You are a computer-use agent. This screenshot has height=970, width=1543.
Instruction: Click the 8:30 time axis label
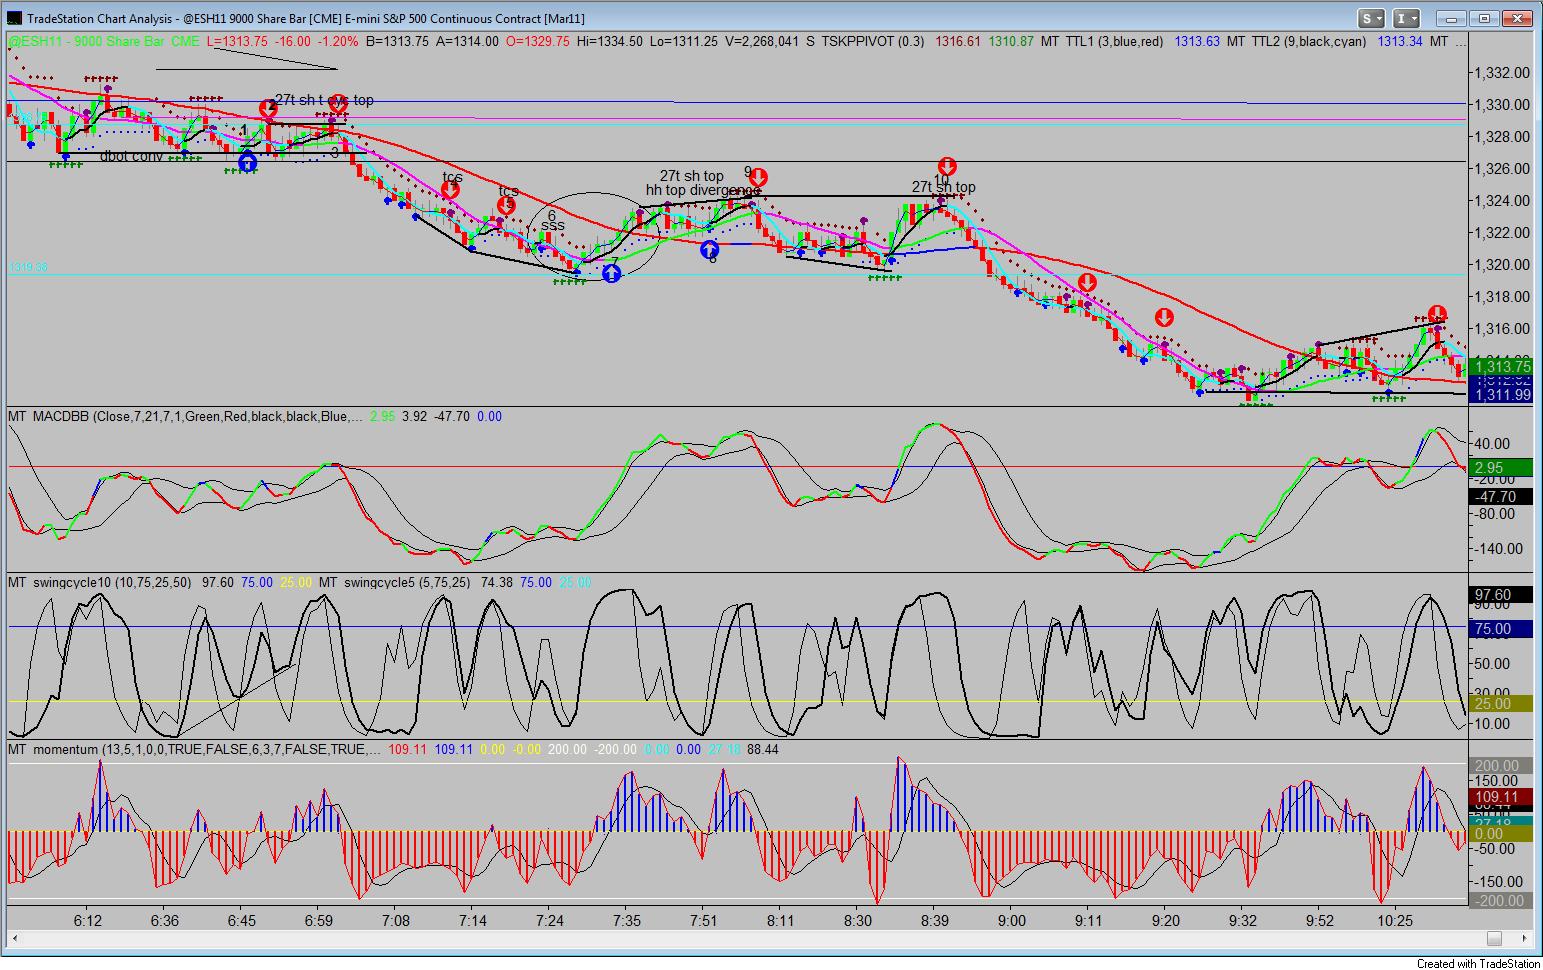click(858, 921)
